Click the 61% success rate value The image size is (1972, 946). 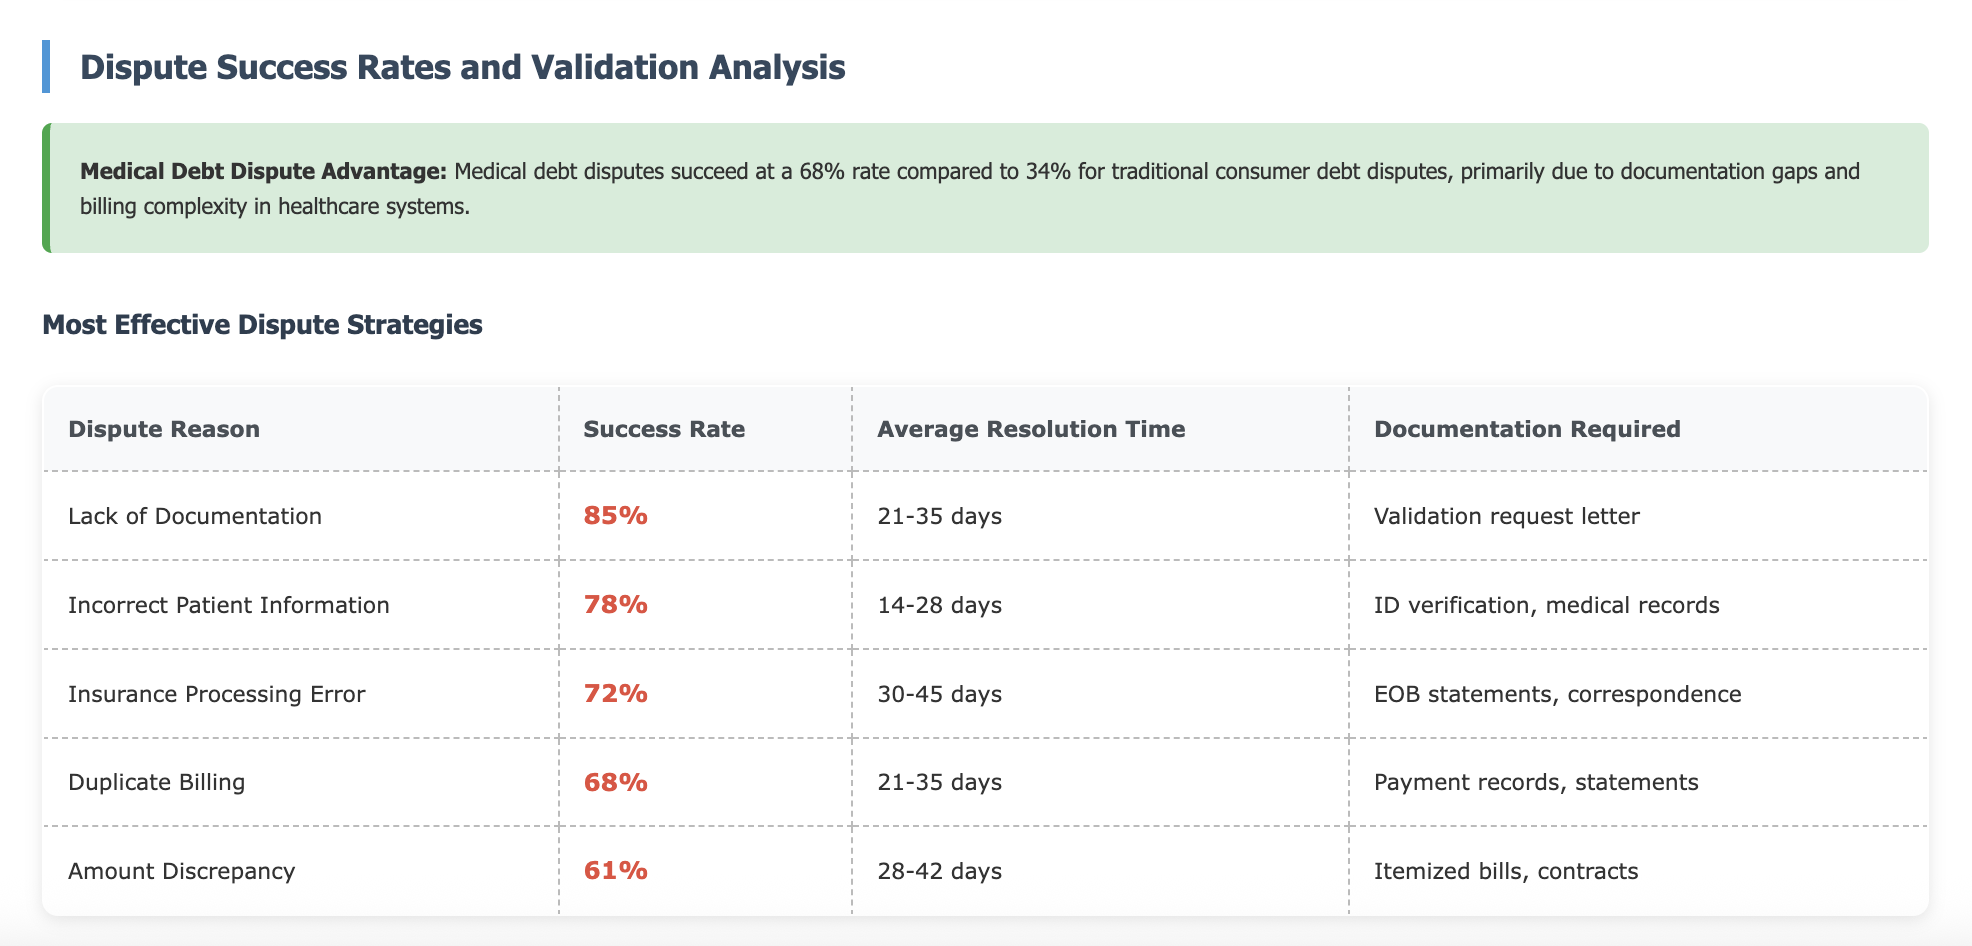tap(616, 871)
